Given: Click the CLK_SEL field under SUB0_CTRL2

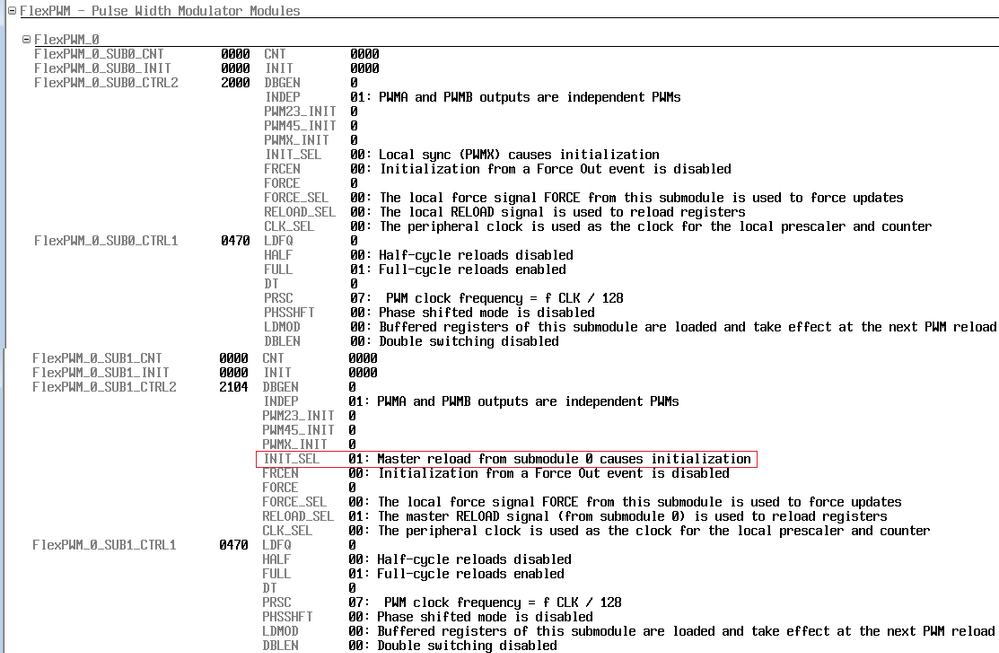Looking at the screenshot, I should 289,227.
